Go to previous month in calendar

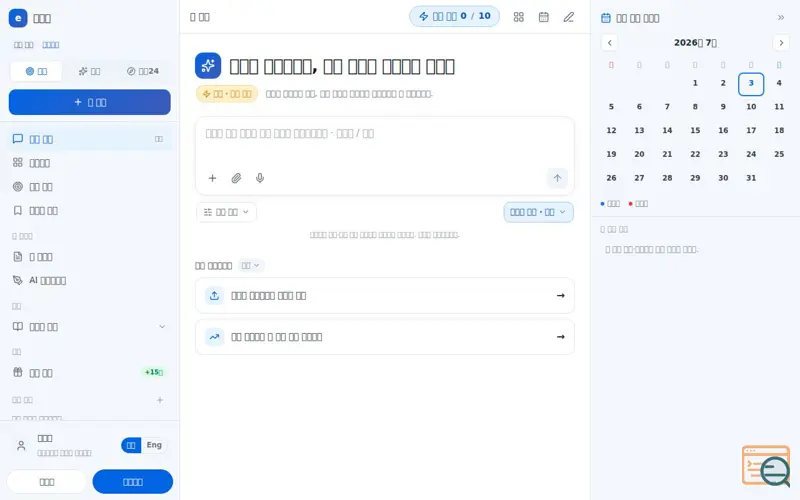(x=610, y=43)
